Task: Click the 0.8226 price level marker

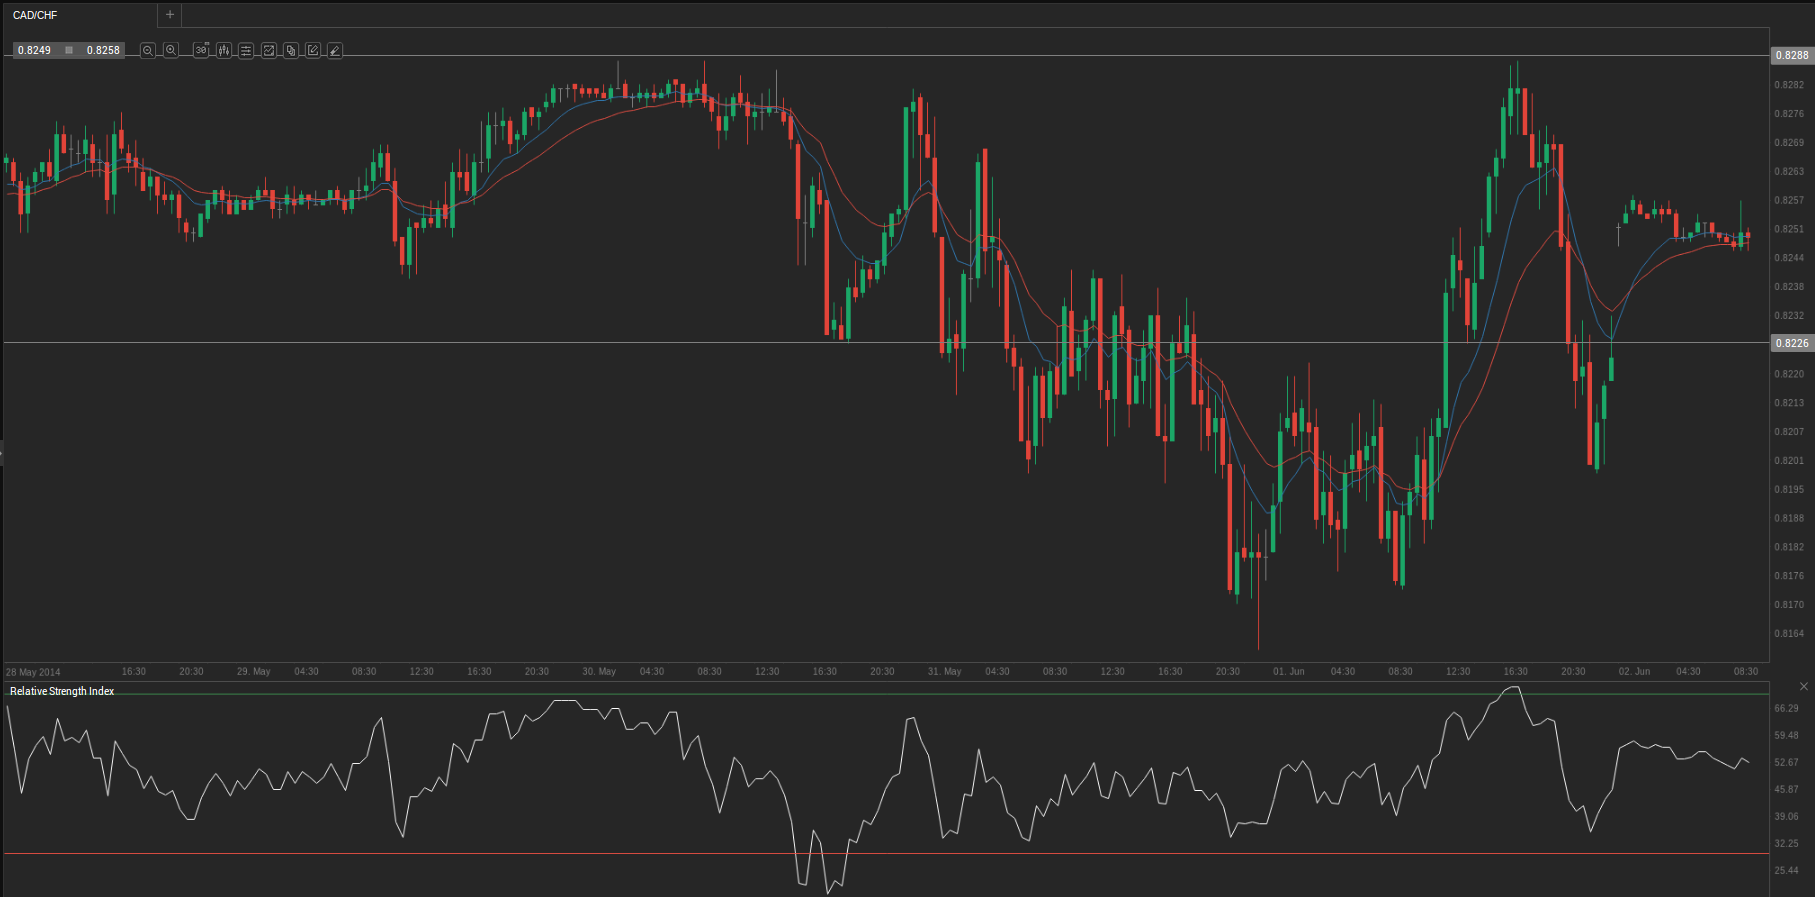Action: pyautogui.click(x=1791, y=343)
